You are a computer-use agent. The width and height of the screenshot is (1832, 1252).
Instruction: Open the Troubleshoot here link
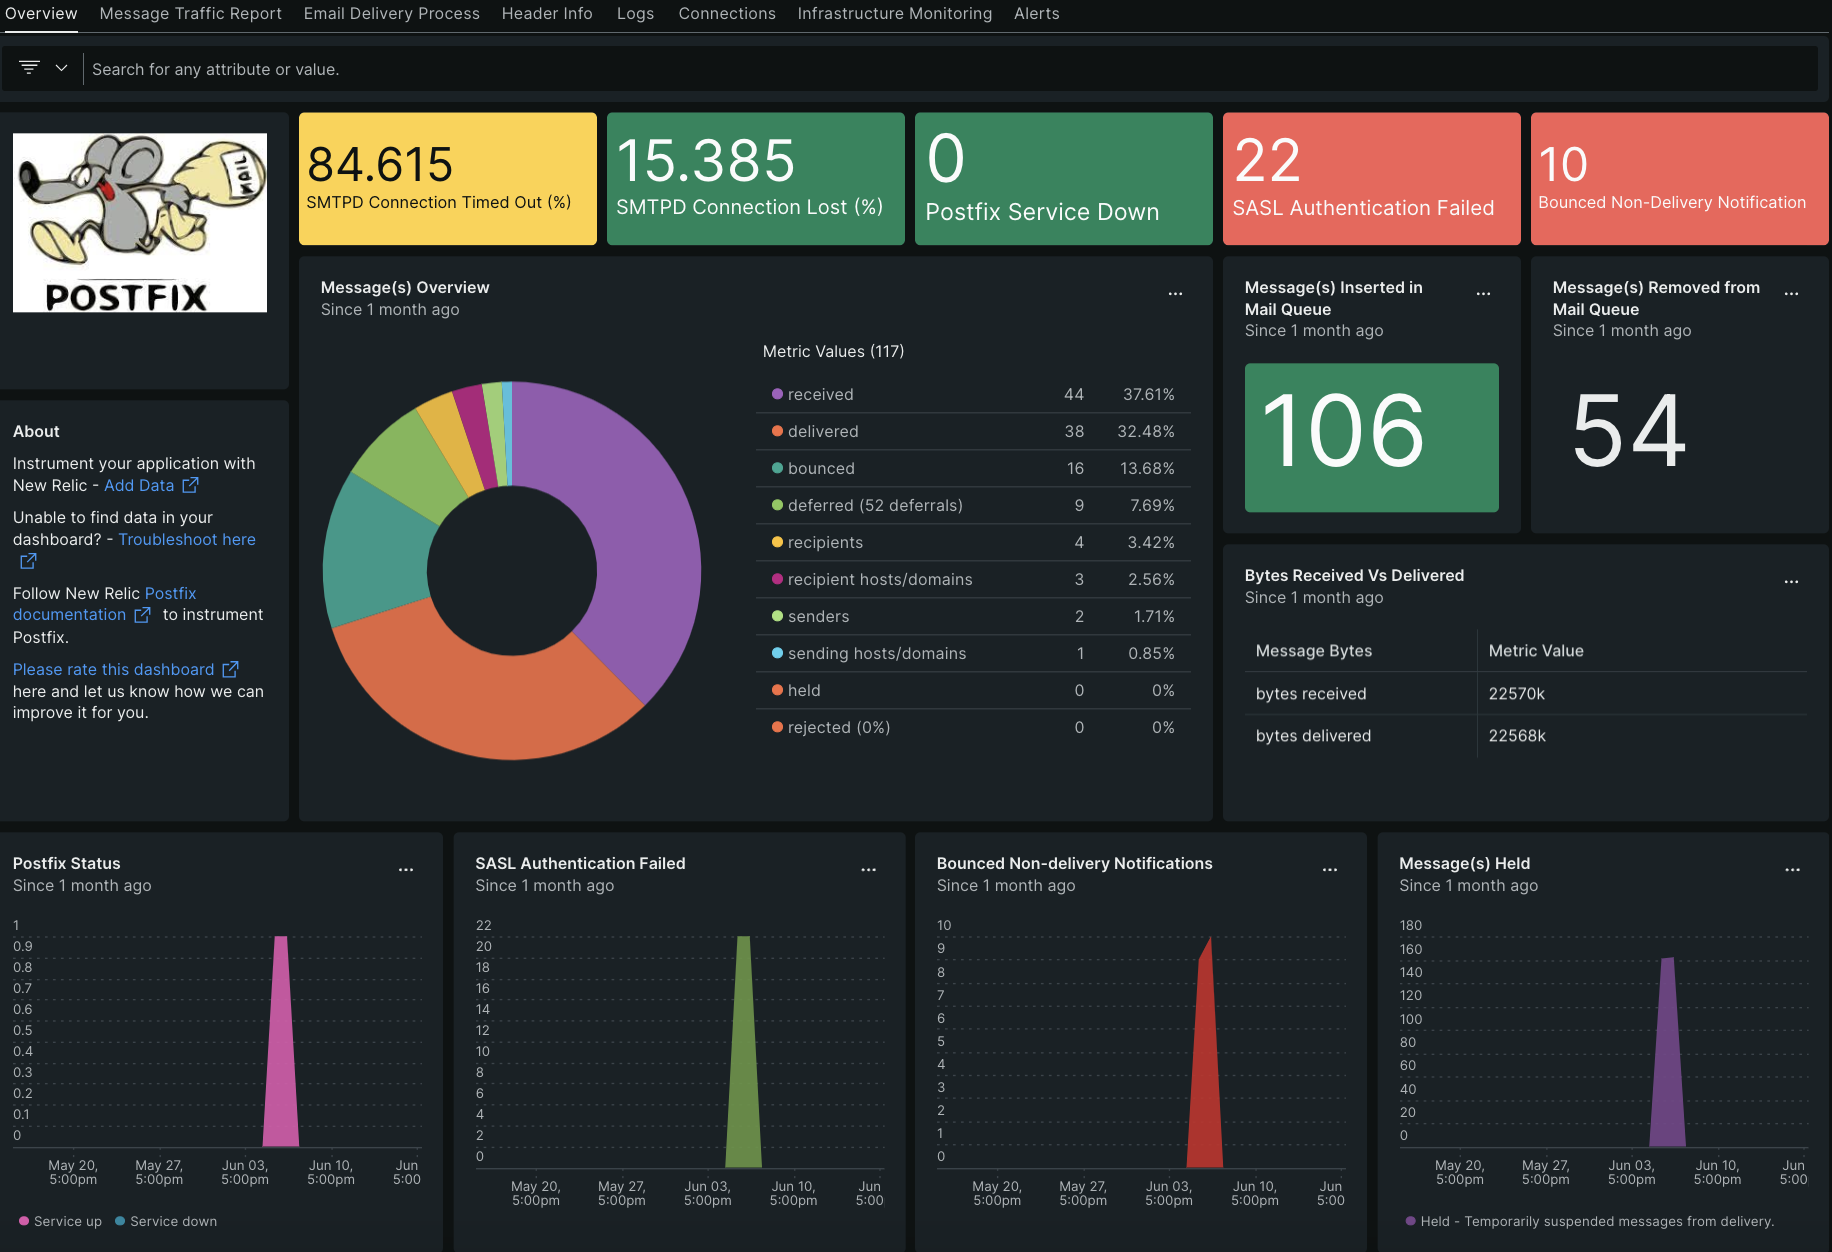187,539
